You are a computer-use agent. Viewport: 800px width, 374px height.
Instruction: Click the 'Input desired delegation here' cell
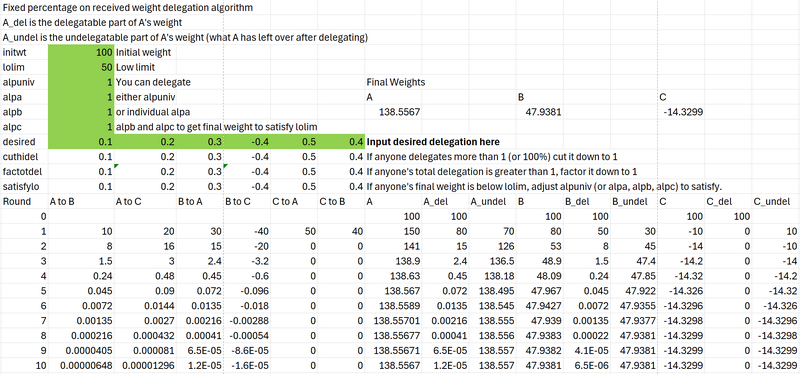(433, 142)
